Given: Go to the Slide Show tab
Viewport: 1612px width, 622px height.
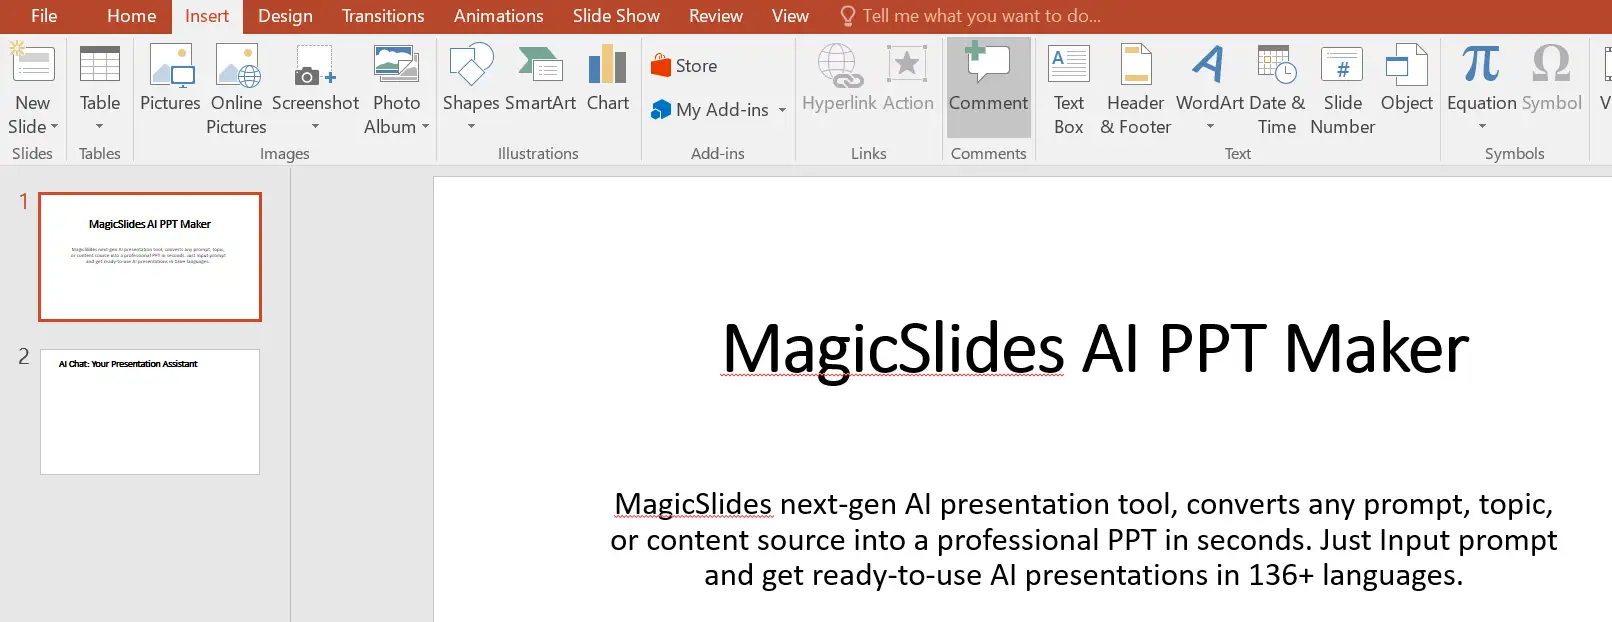Looking at the screenshot, I should pyautogui.click(x=616, y=16).
